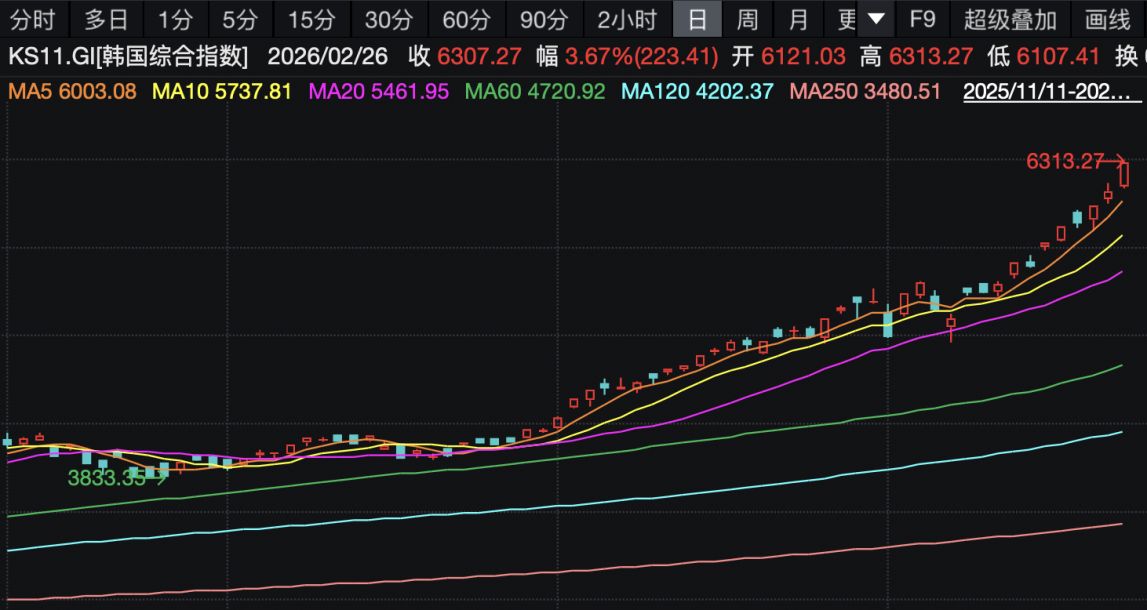The image size is (1147, 610).
Task: Select the 5分 timeframe
Action: 239,19
